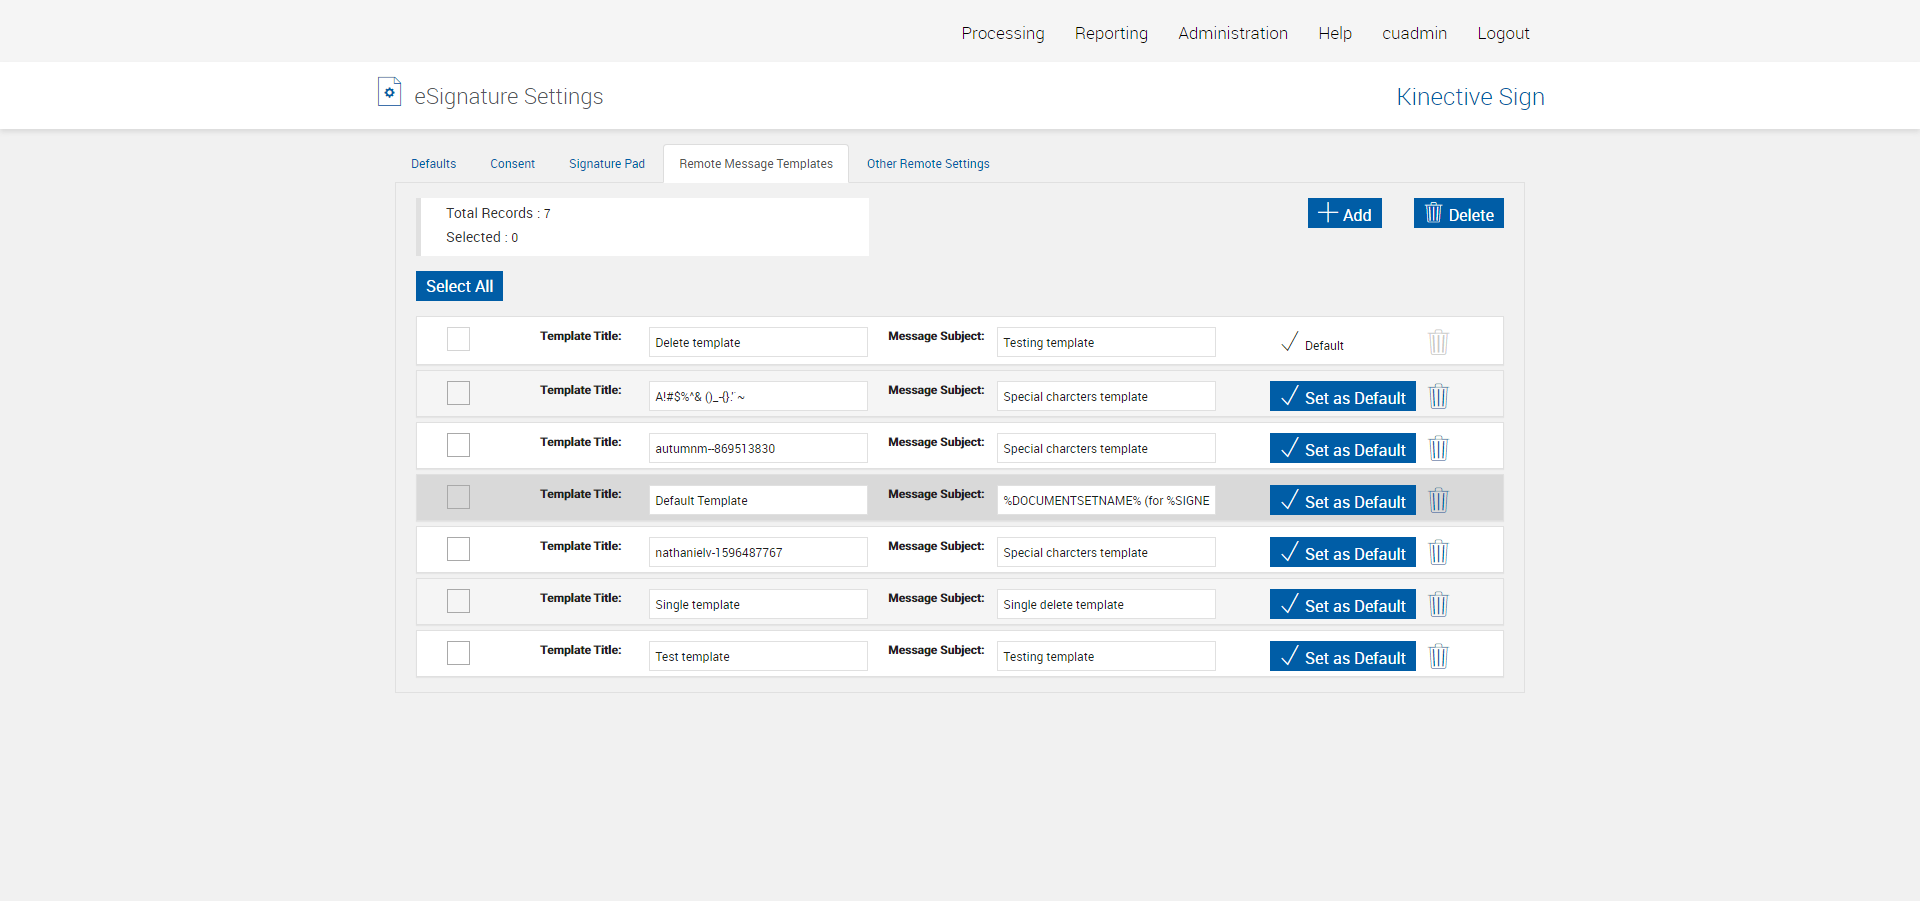Click the Logout link
This screenshot has height=901, width=1920.
coord(1502,33)
